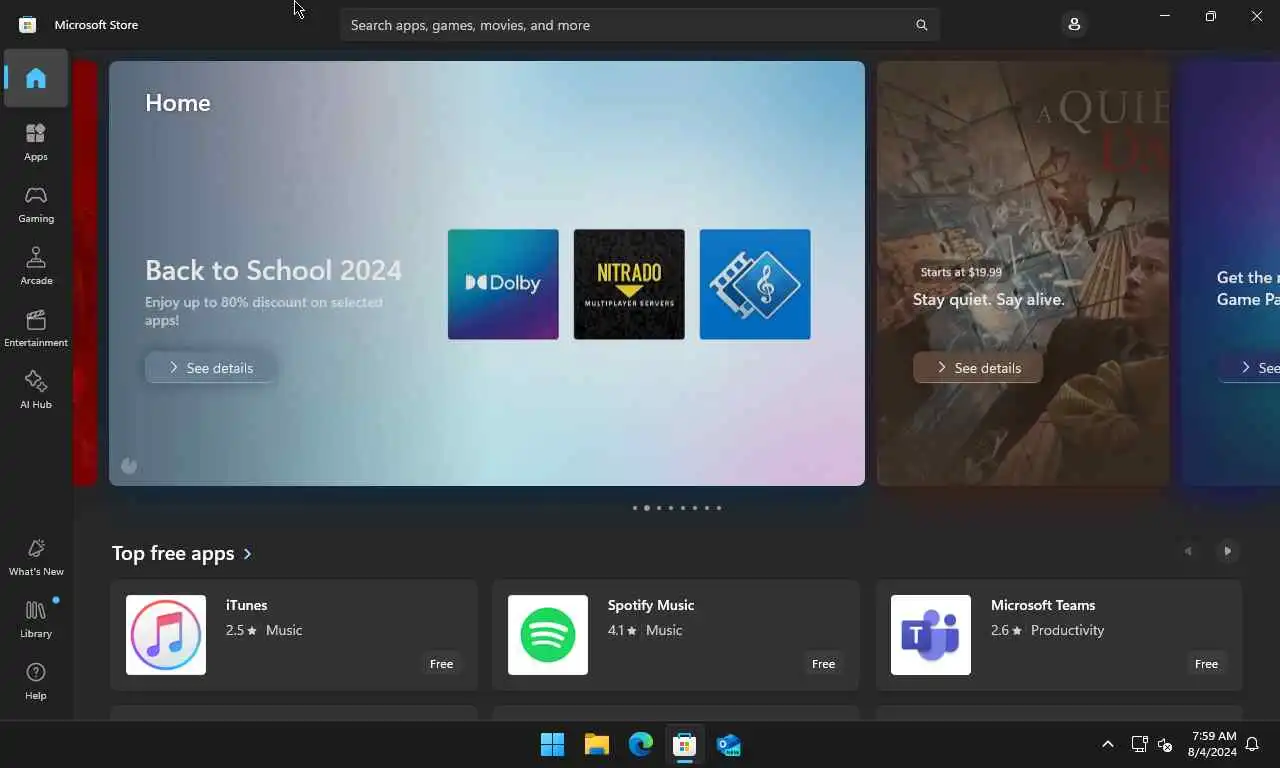Viewport: 1280px width, 768px height.
Task: Click the Free button for Spotify Music
Action: tap(823, 664)
